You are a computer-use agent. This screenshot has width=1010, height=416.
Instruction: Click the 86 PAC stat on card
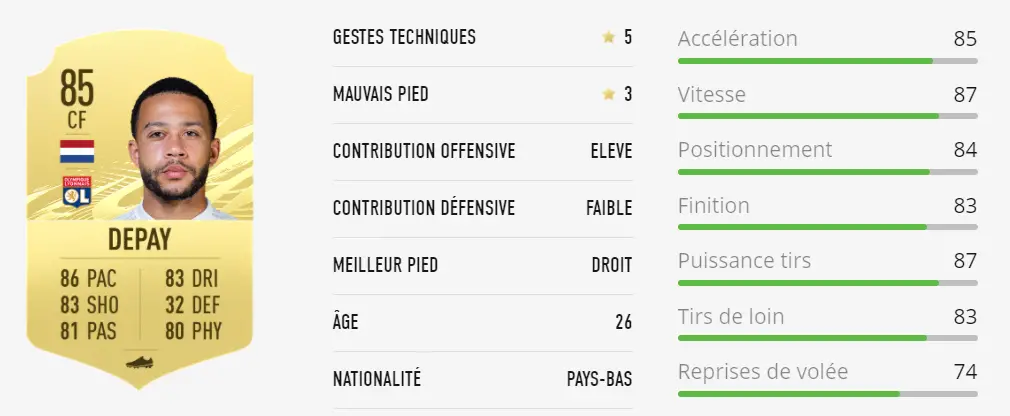click(x=88, y=279)
